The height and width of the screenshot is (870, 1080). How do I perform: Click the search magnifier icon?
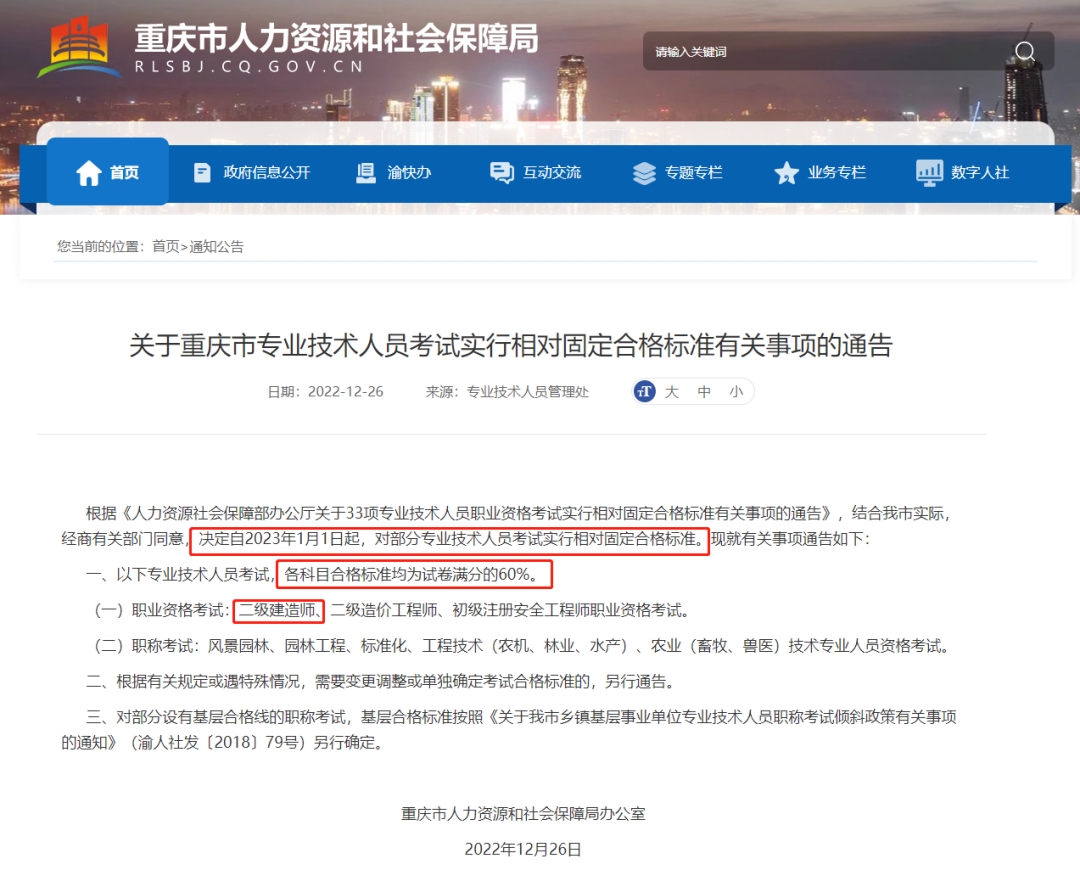click(1024, 52)
